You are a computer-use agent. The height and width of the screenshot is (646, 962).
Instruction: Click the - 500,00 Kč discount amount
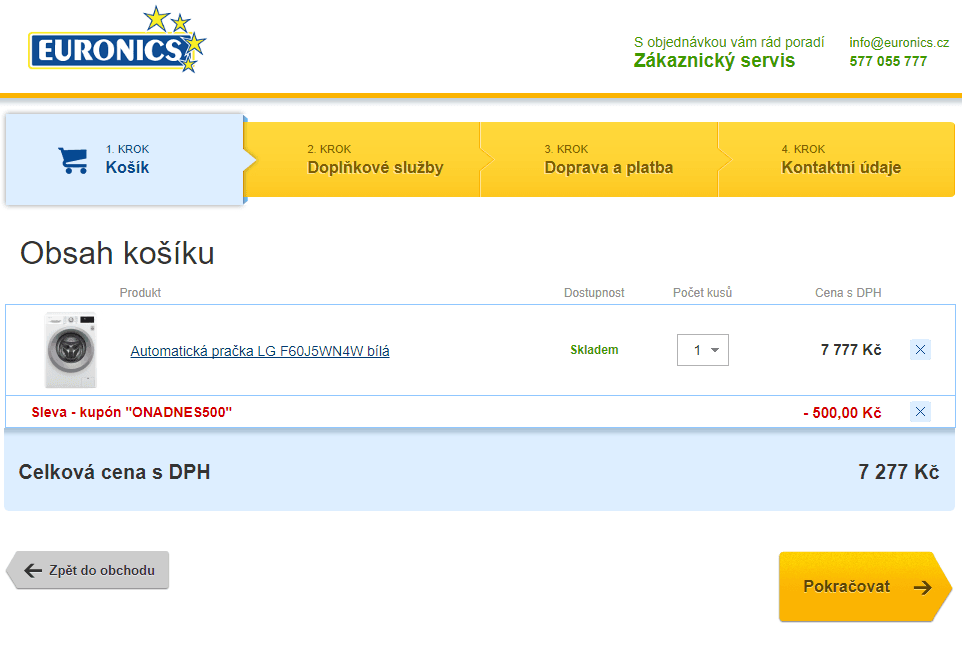click(842, 413)
